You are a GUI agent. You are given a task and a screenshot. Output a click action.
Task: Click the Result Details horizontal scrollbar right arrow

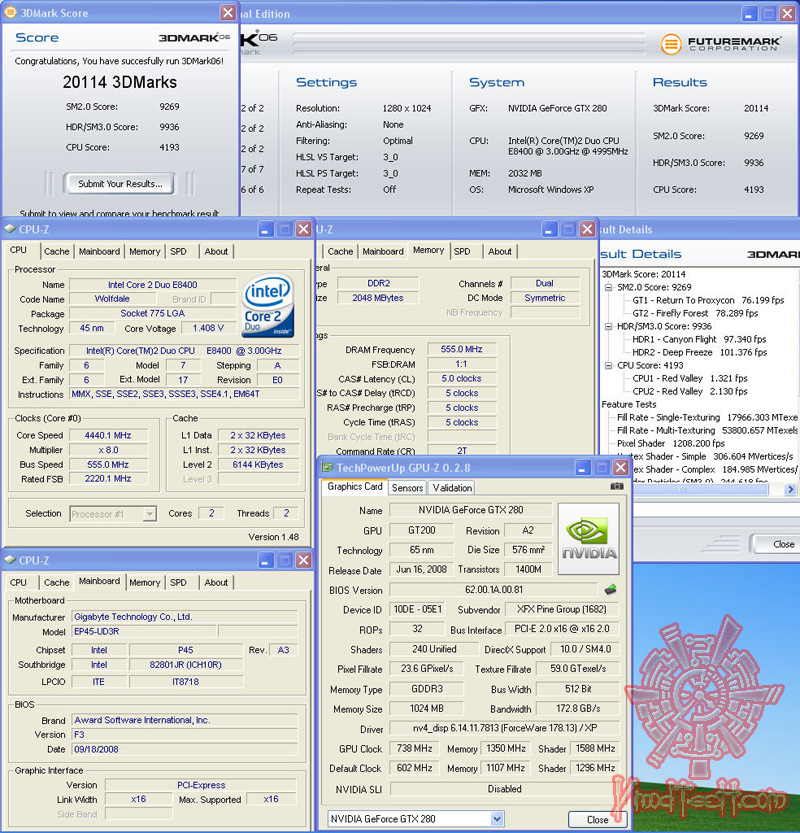click(x=790, y=489)
